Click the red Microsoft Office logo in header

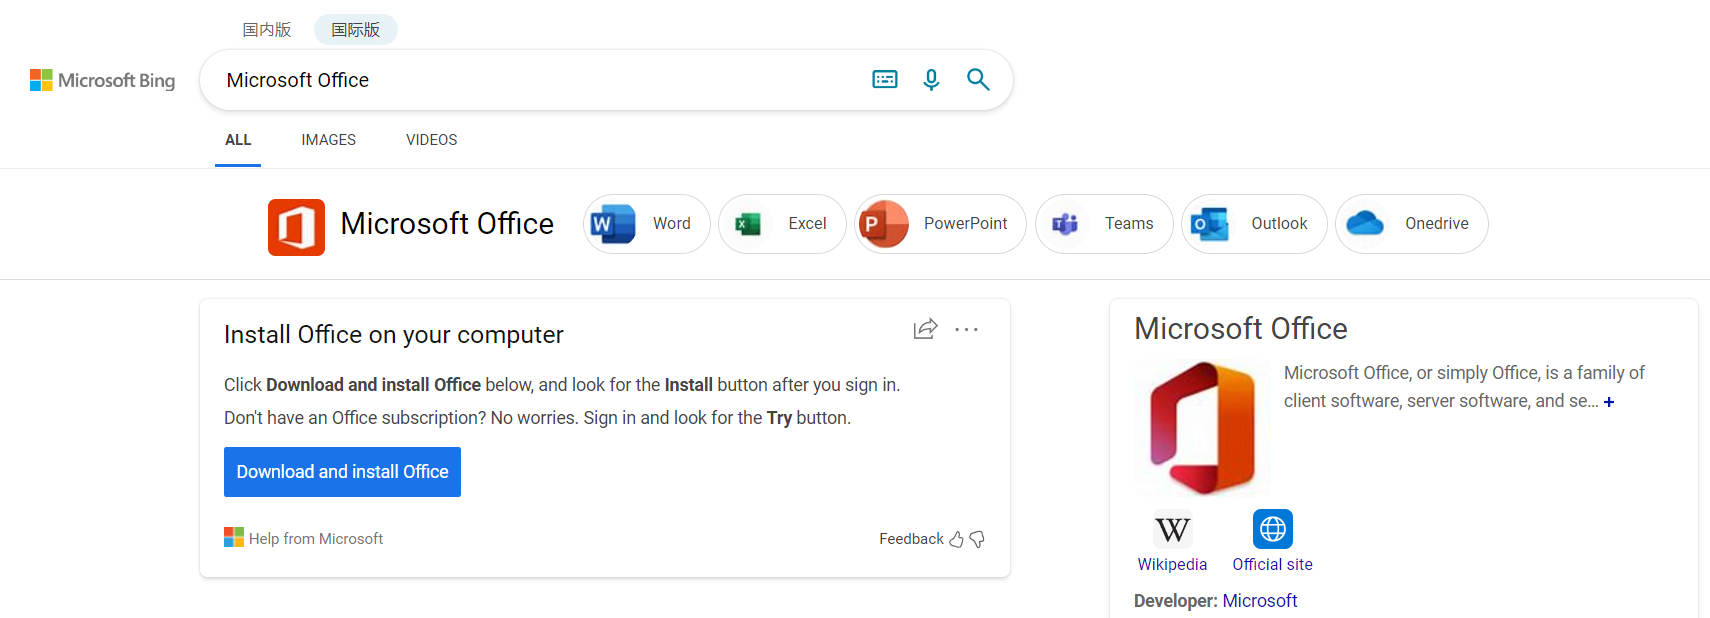(296, 227)
